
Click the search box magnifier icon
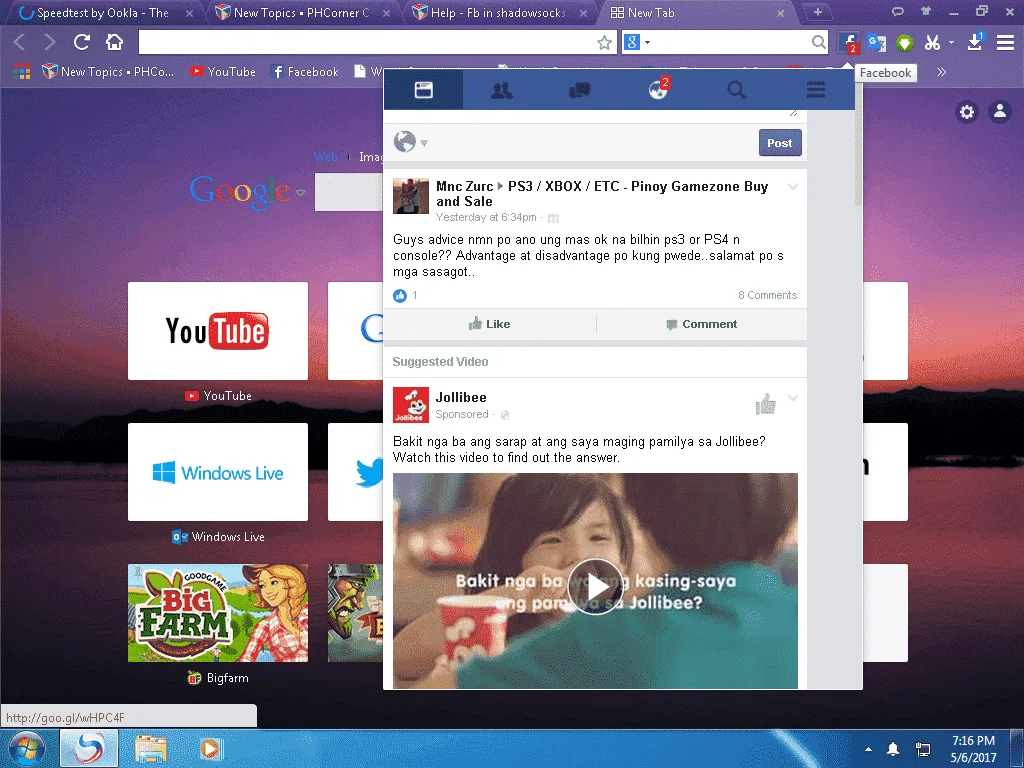click(x=818, y=42)
